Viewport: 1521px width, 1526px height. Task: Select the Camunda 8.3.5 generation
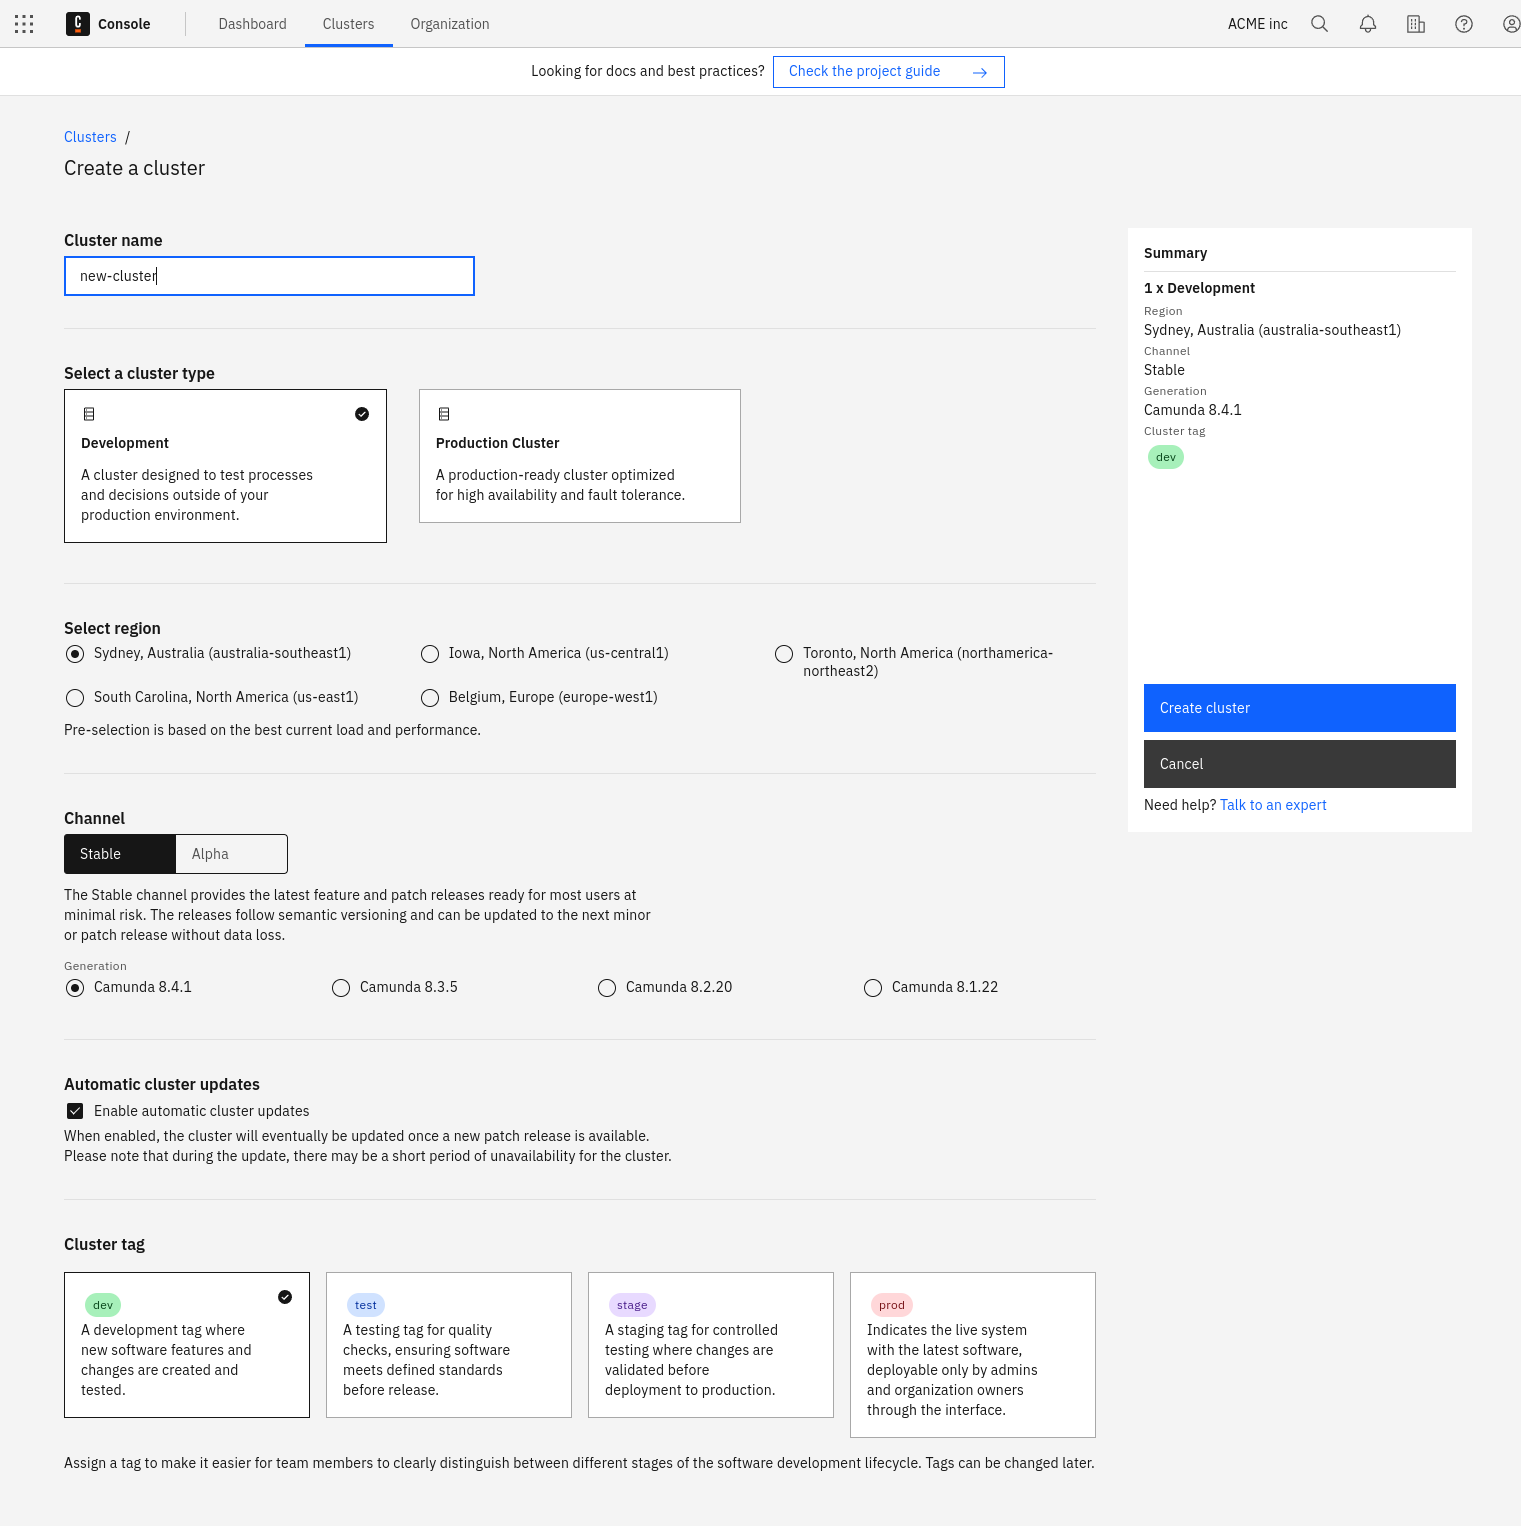(x=341, y=987)
